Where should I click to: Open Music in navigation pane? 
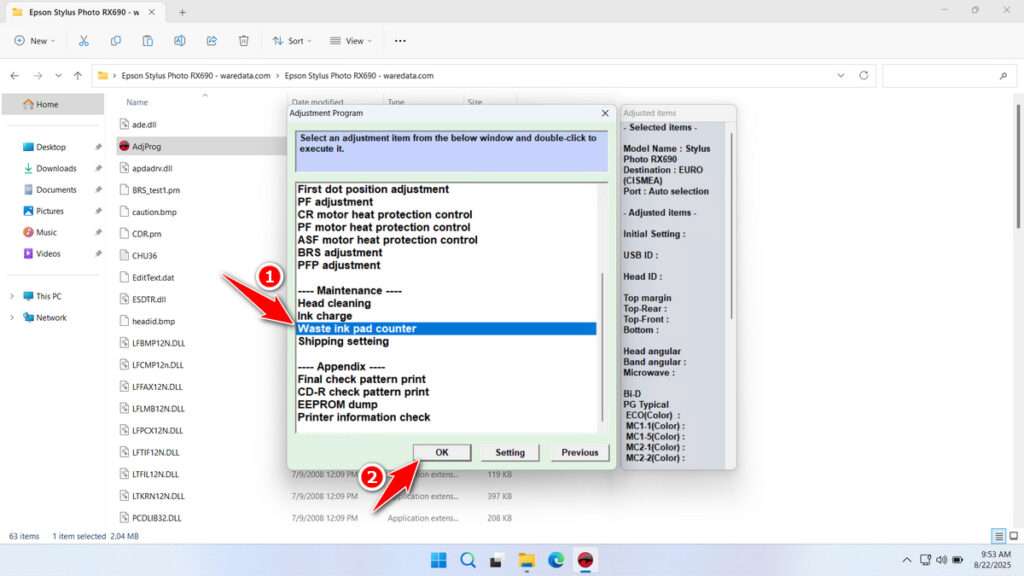[46, 232]
